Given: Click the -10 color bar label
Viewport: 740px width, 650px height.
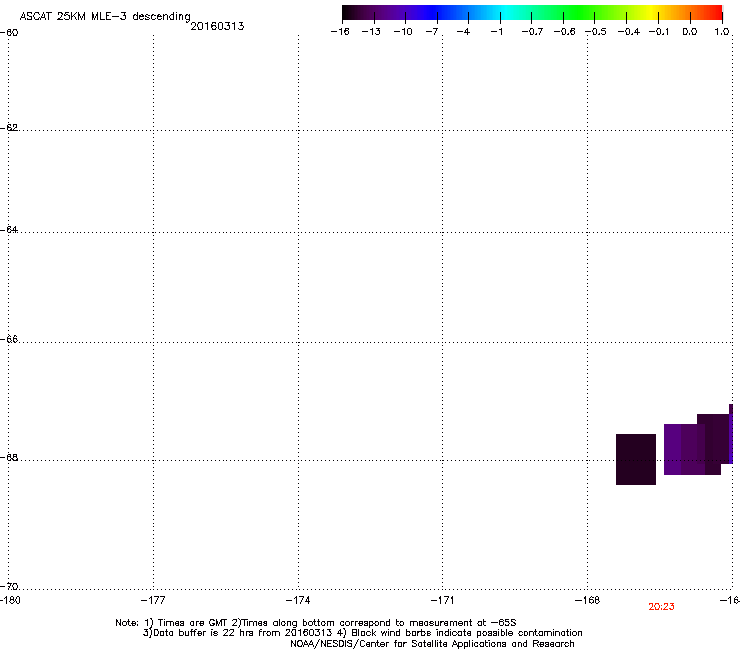Looking at the screenshot, I should click(403, 32).
